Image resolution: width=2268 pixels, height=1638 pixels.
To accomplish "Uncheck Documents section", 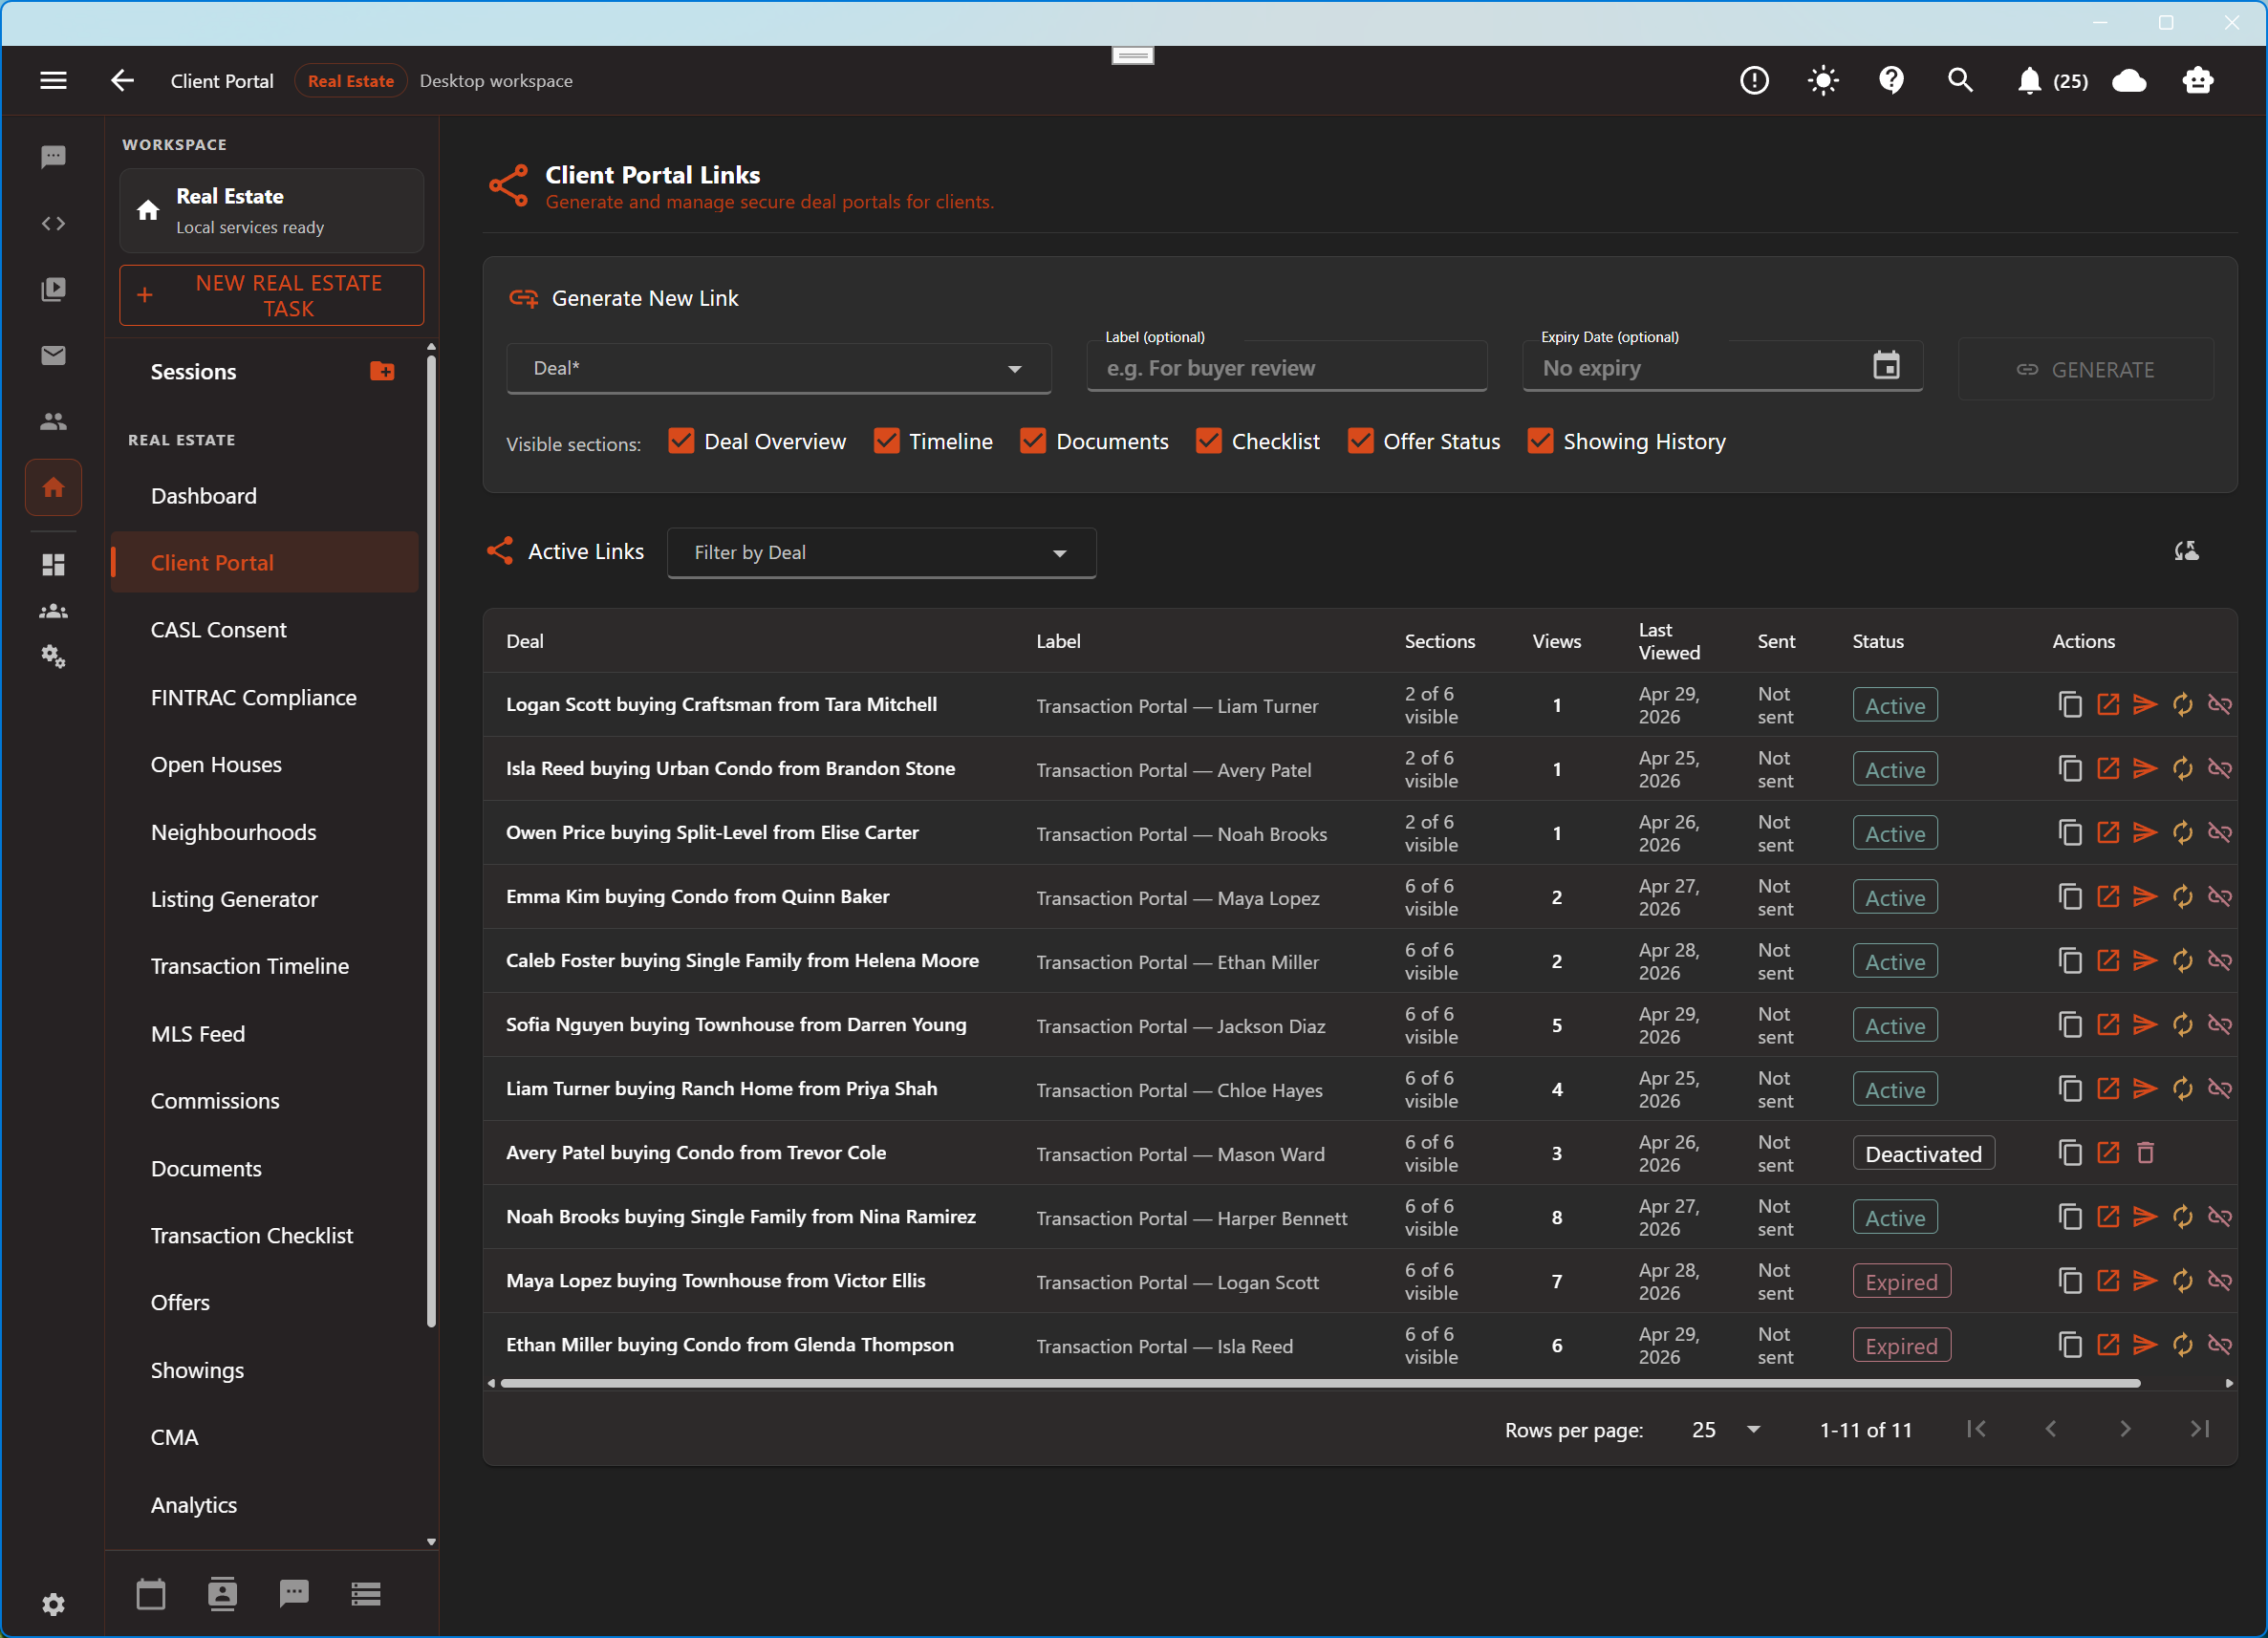I will coord(1033,441).
